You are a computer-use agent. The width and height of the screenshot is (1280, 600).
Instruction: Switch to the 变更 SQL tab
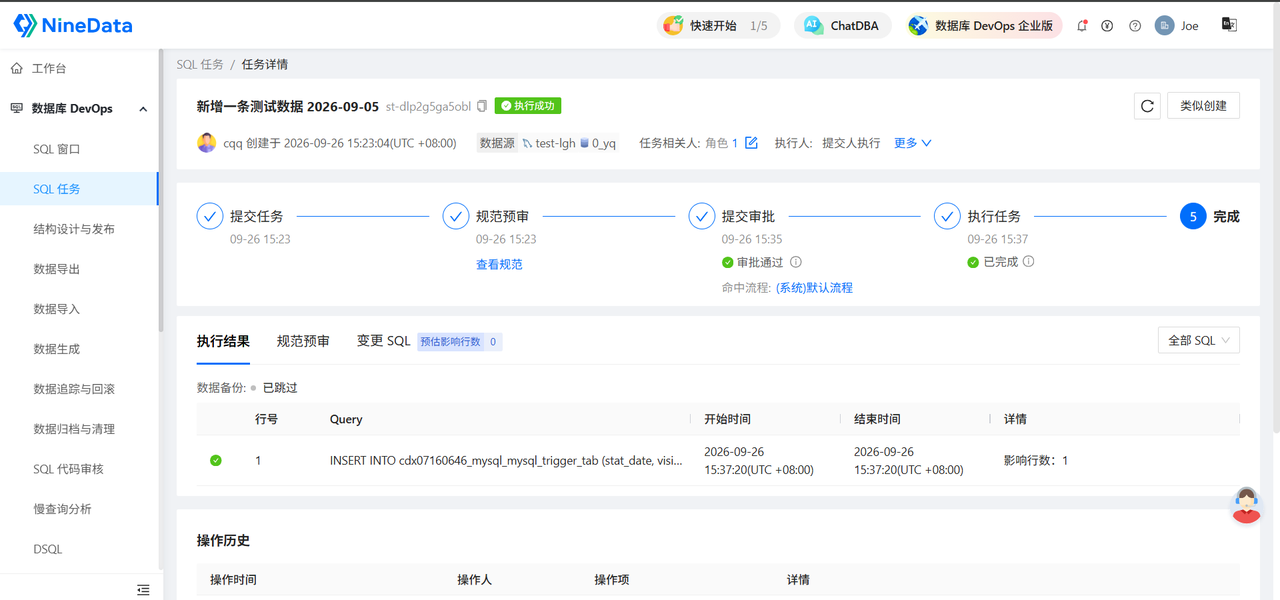384,341
